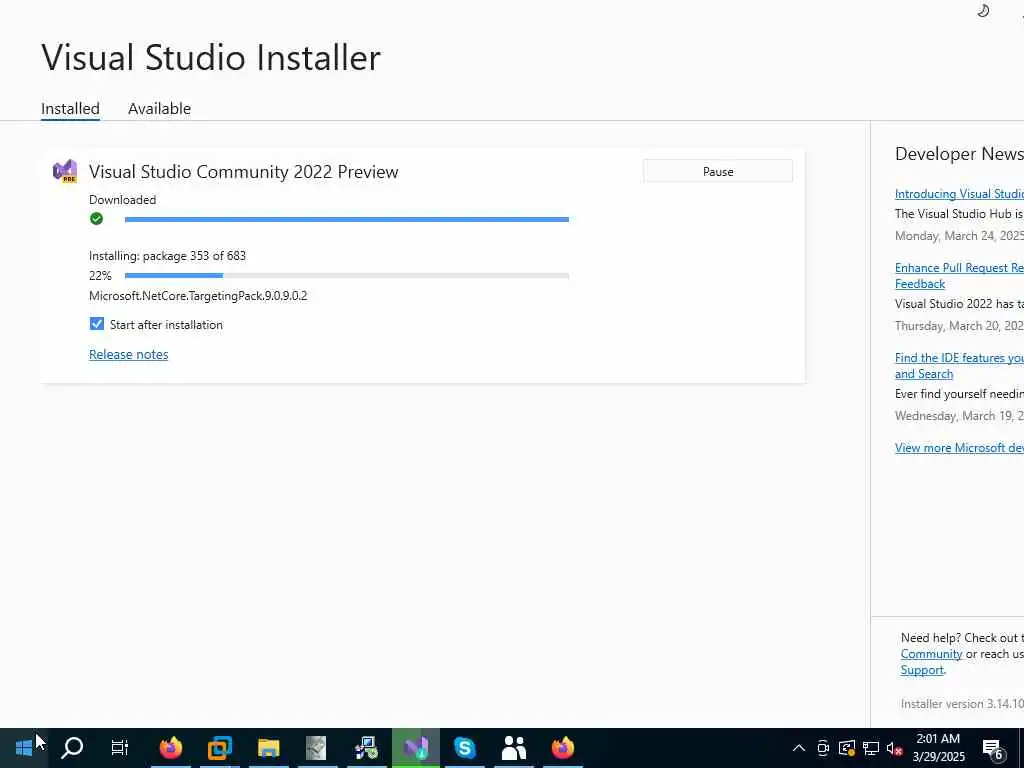Click the Downloaded progress bar

tap(347, 219)
